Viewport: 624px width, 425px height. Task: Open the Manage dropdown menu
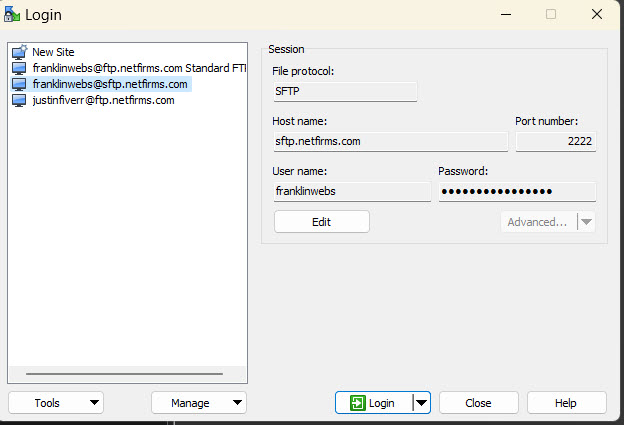coord(198,403)
